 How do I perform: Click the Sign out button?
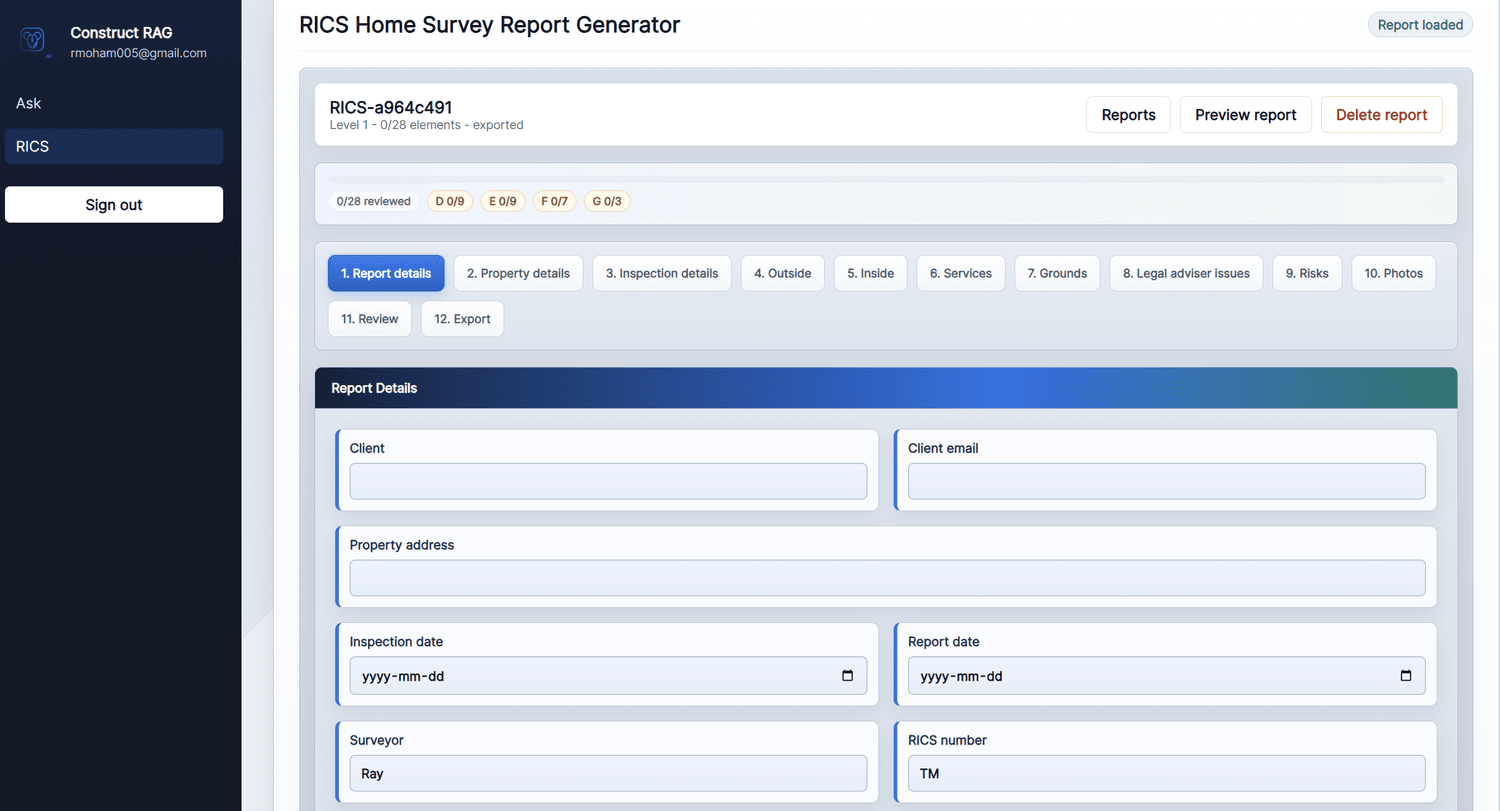(114, 204)
